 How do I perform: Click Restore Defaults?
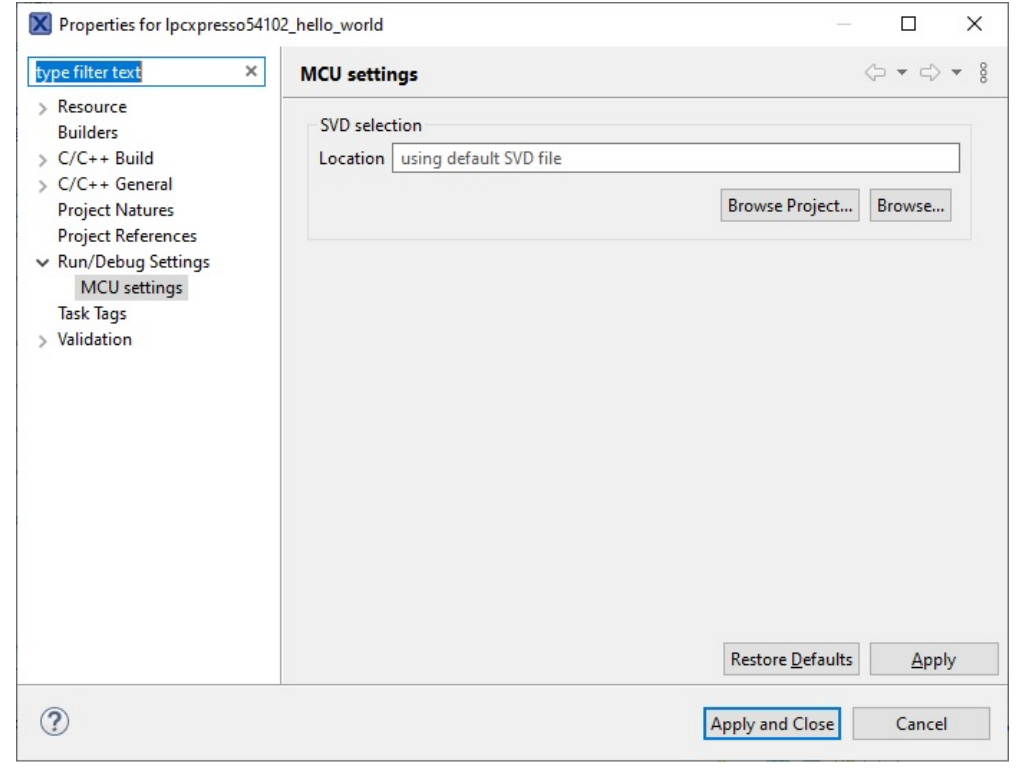(790, 659)
